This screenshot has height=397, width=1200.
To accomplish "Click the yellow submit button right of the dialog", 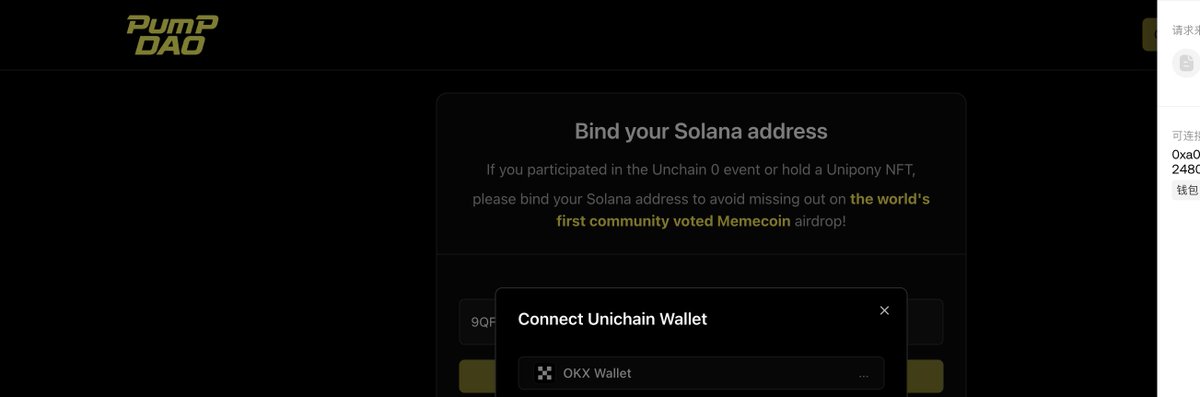I will tap(925, 376).
